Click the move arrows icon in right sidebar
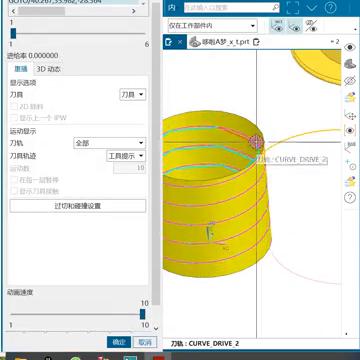The height and width of the screenshot is (360, 360). click(350, 116)
